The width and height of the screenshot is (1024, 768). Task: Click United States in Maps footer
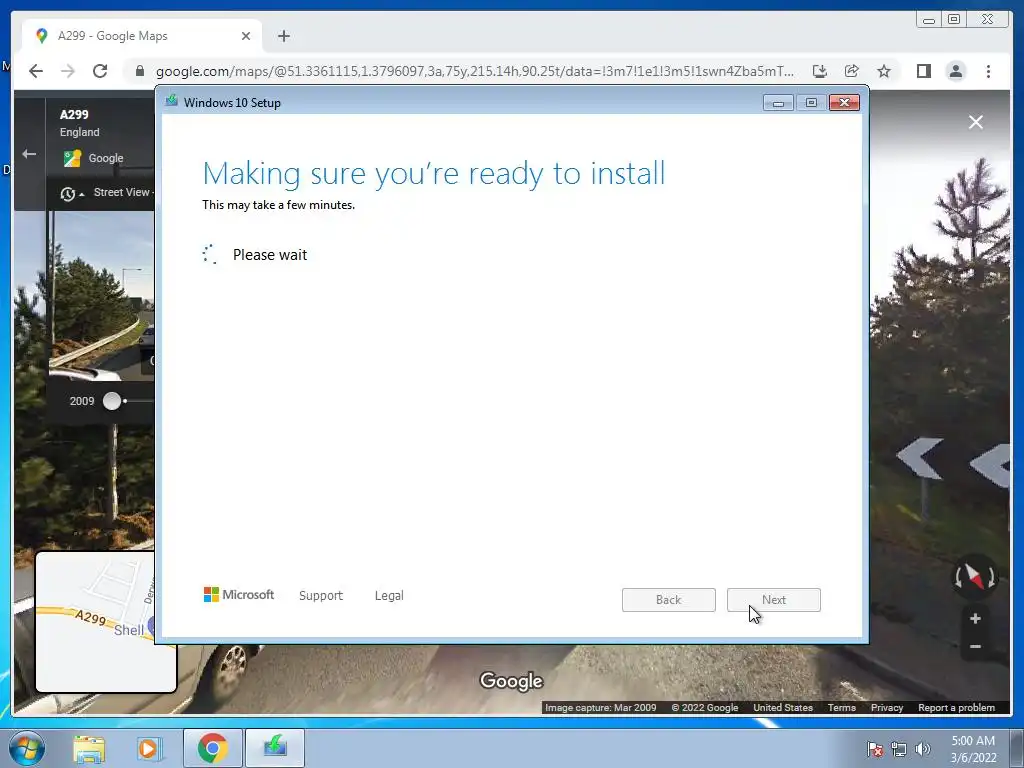(782, 707)
